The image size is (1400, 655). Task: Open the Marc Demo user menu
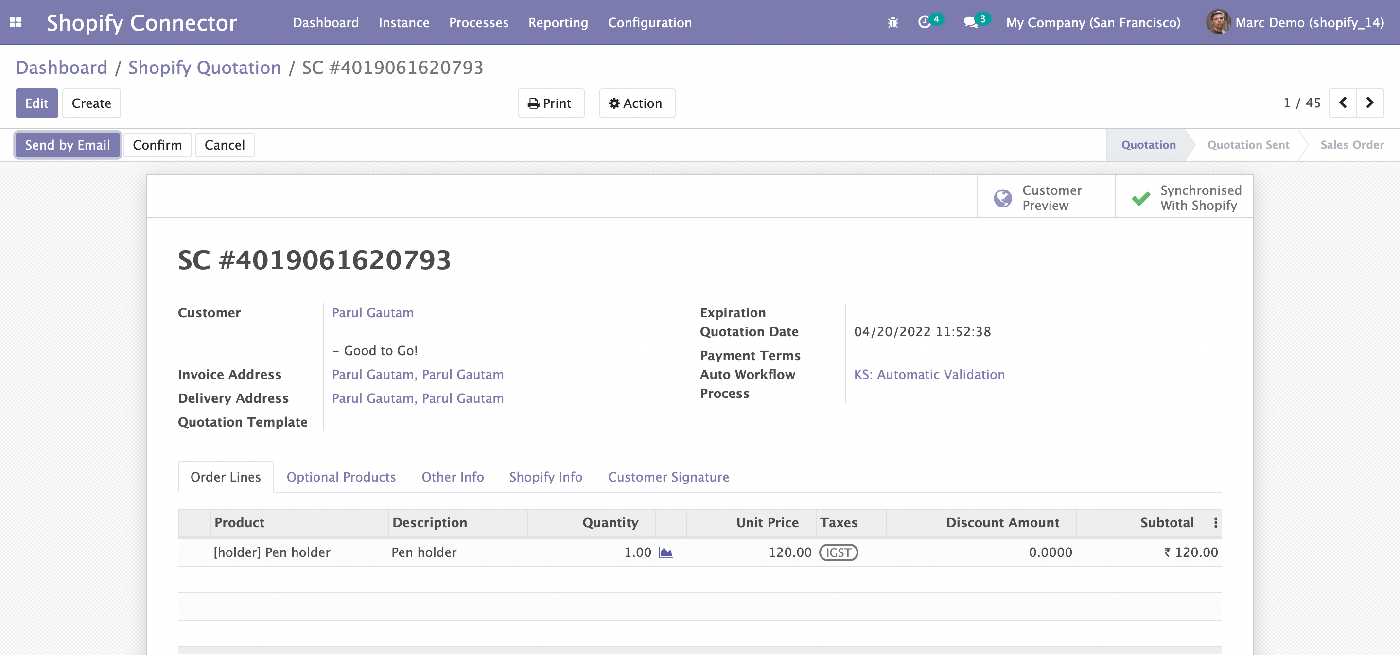click(x=1295, y=22)
